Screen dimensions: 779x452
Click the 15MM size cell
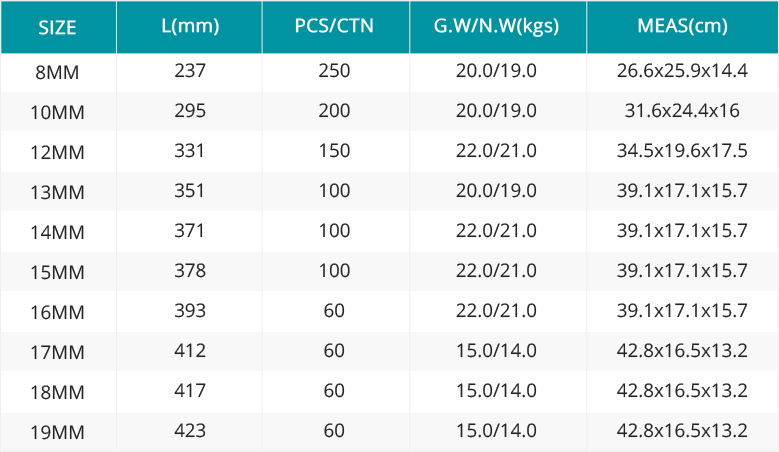57,272
